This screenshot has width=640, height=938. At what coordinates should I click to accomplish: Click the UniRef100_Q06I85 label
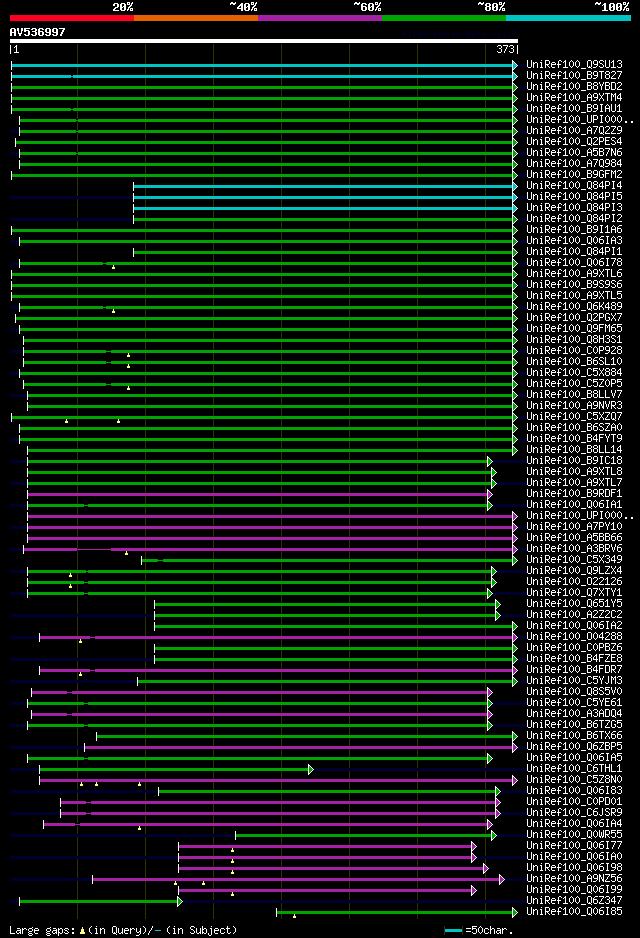pos(574,912)
